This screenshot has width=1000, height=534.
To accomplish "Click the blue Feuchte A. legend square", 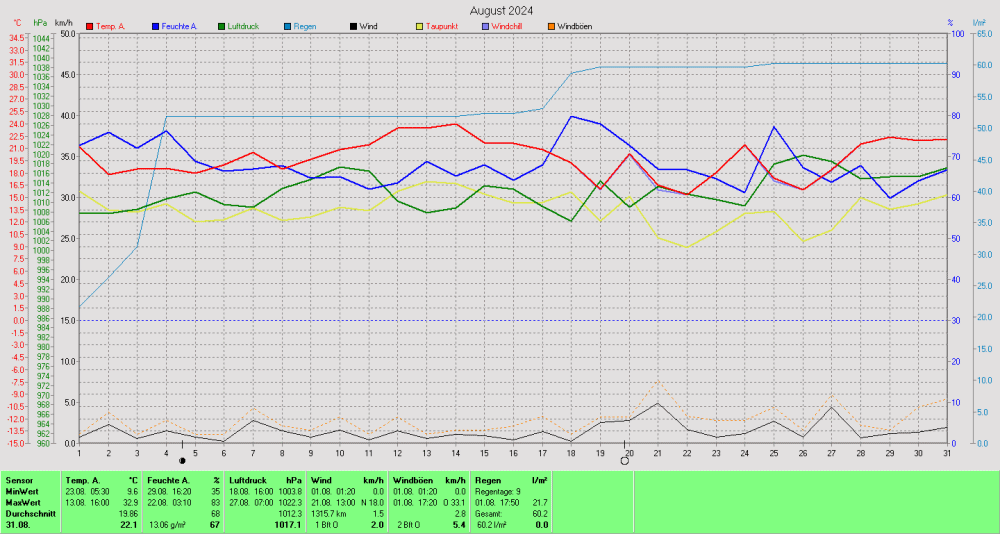I will pyautogui.click(x=156, y=26).
